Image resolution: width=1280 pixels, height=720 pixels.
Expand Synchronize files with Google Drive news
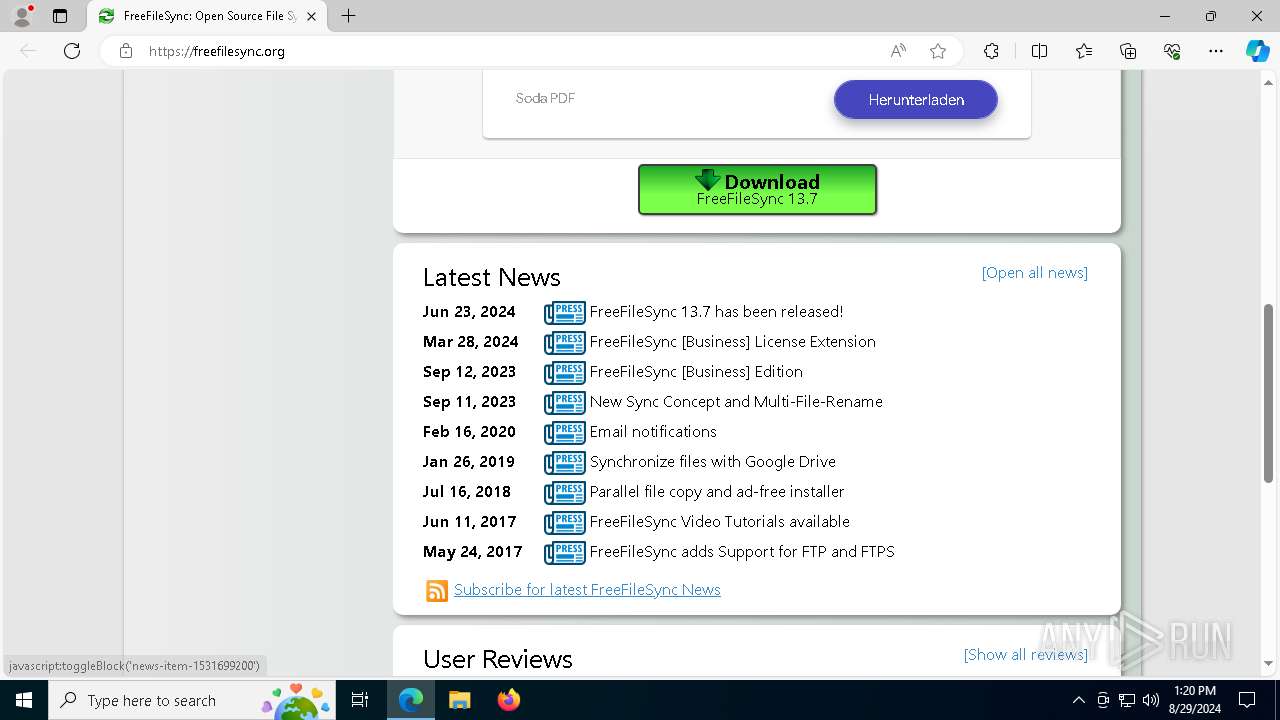712,462
